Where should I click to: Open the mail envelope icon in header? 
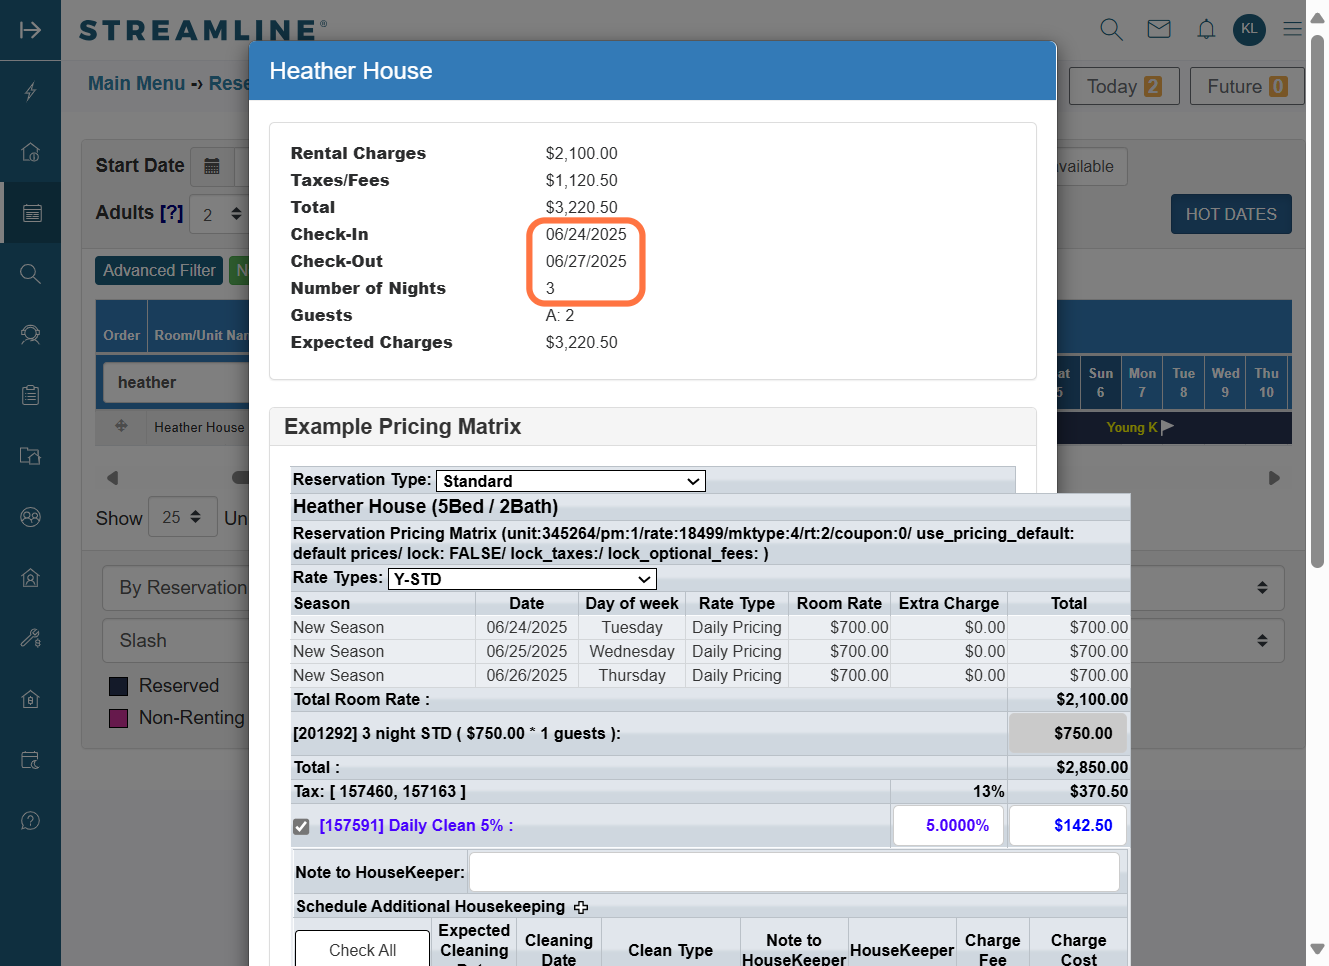pyautogui.click(x=1159, y=29)
